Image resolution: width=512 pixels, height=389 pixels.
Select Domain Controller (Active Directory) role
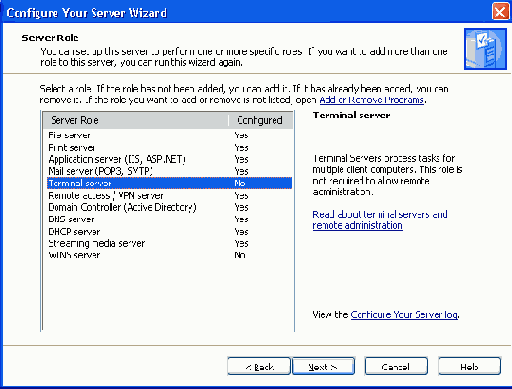(x=169, y=207)
